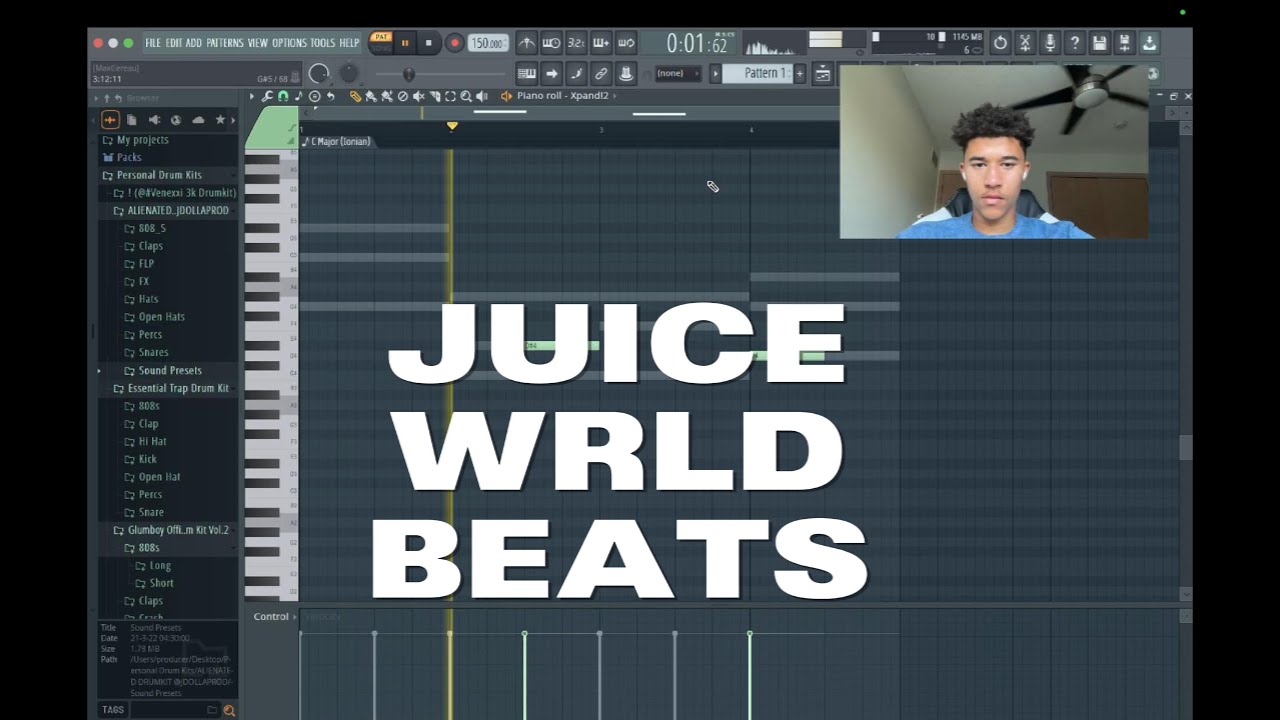Choose the select tool
This screenshot has height=720, width=1280.
coord(450,96)
